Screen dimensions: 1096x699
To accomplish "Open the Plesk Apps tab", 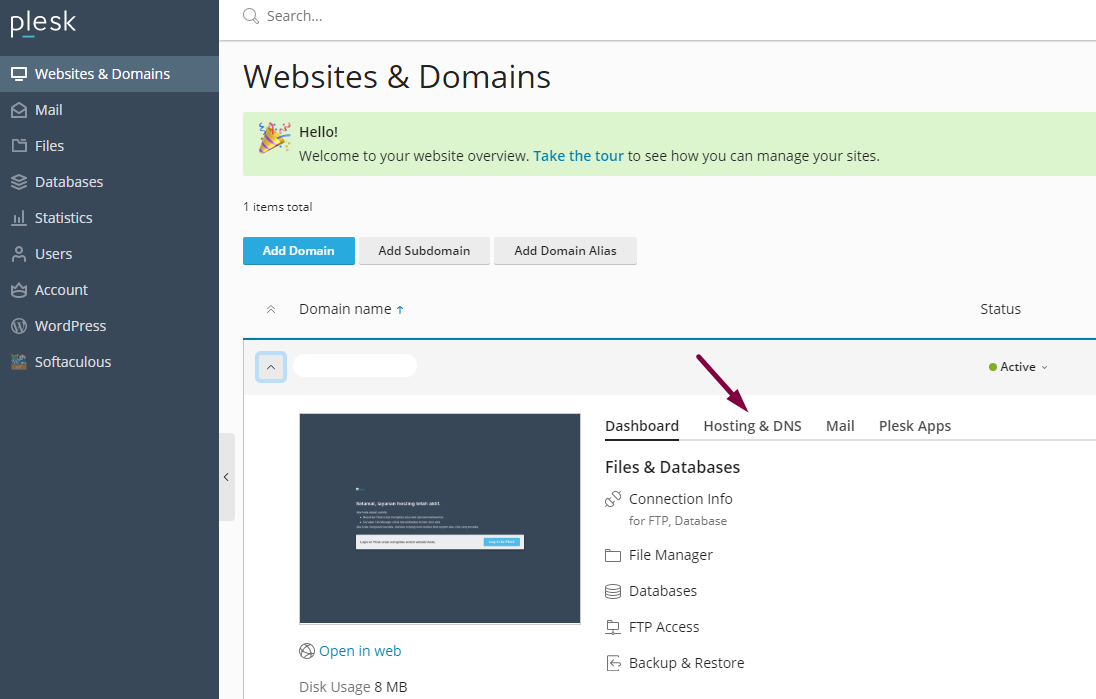I will pos(914,425).
